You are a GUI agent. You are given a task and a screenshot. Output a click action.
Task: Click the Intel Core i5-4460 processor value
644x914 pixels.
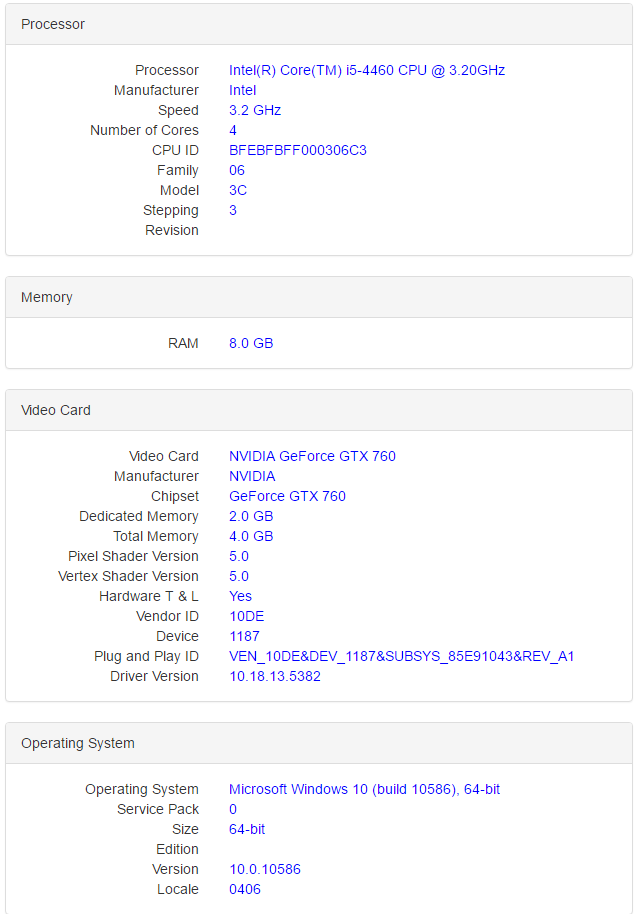(x=366, y=70)
